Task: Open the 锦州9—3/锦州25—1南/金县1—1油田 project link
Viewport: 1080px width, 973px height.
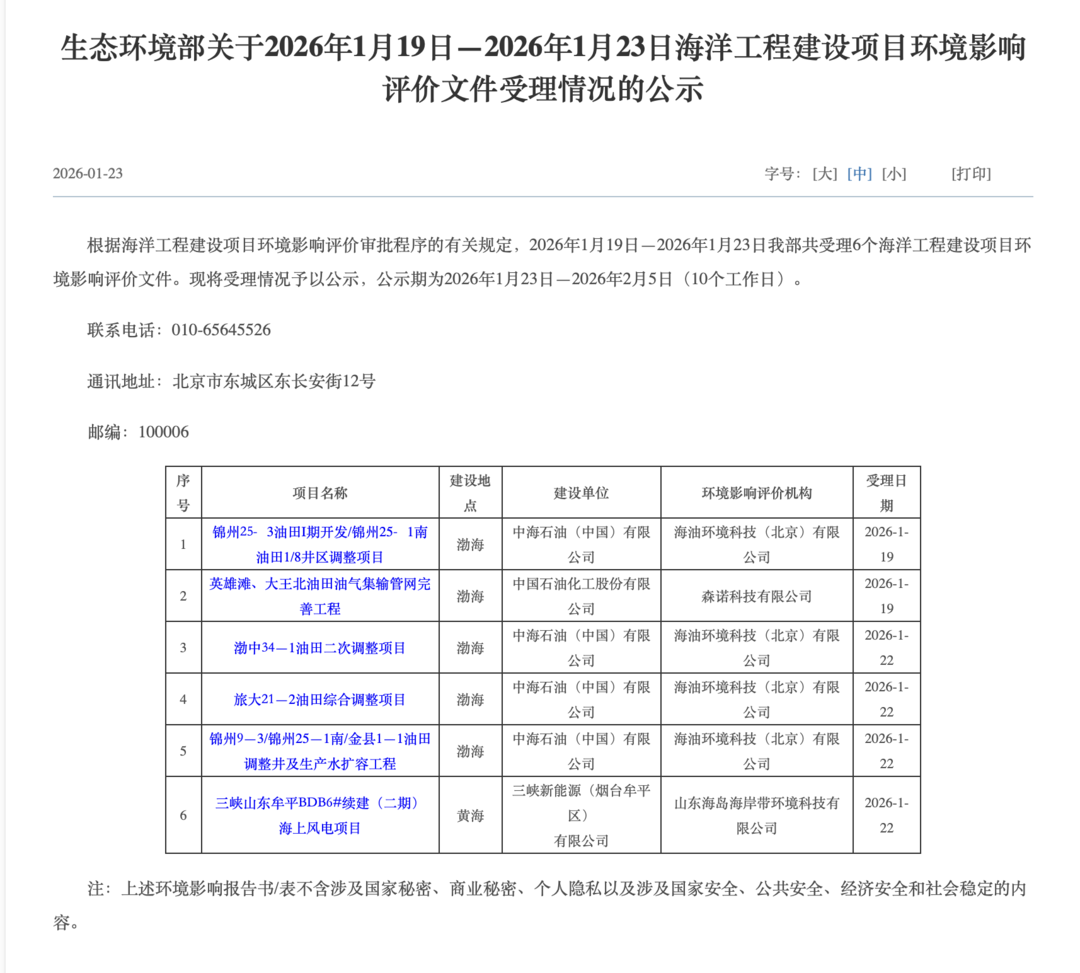Action: tap(320, 751)
